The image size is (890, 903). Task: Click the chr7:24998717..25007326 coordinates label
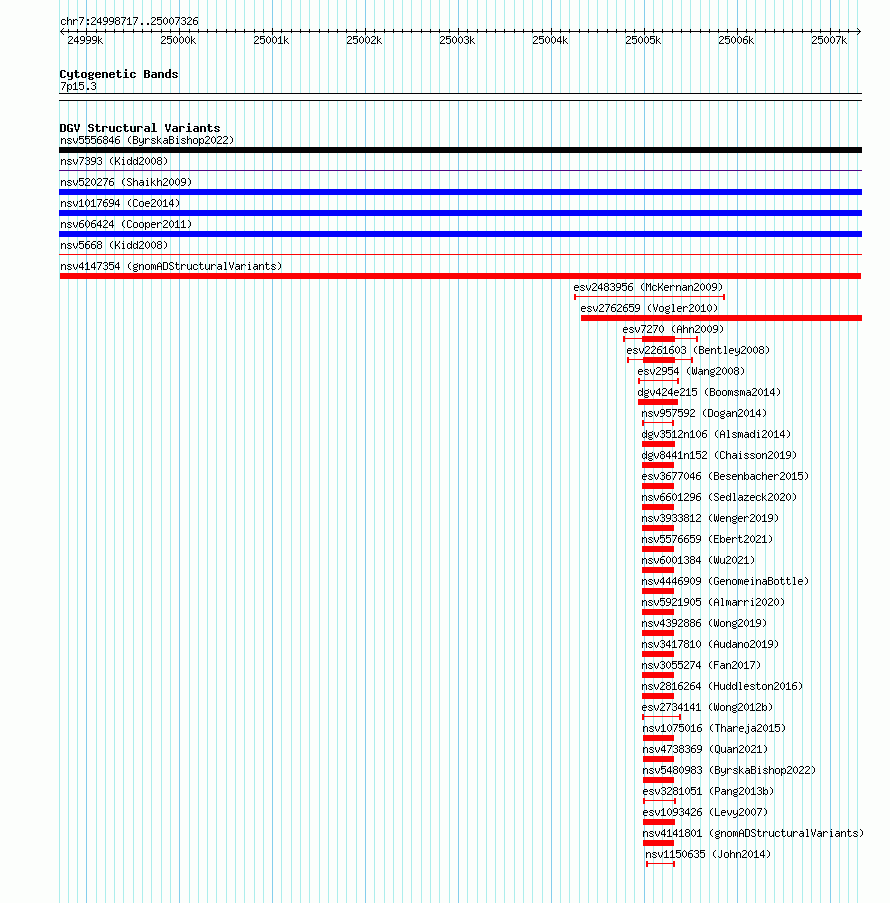130,21
